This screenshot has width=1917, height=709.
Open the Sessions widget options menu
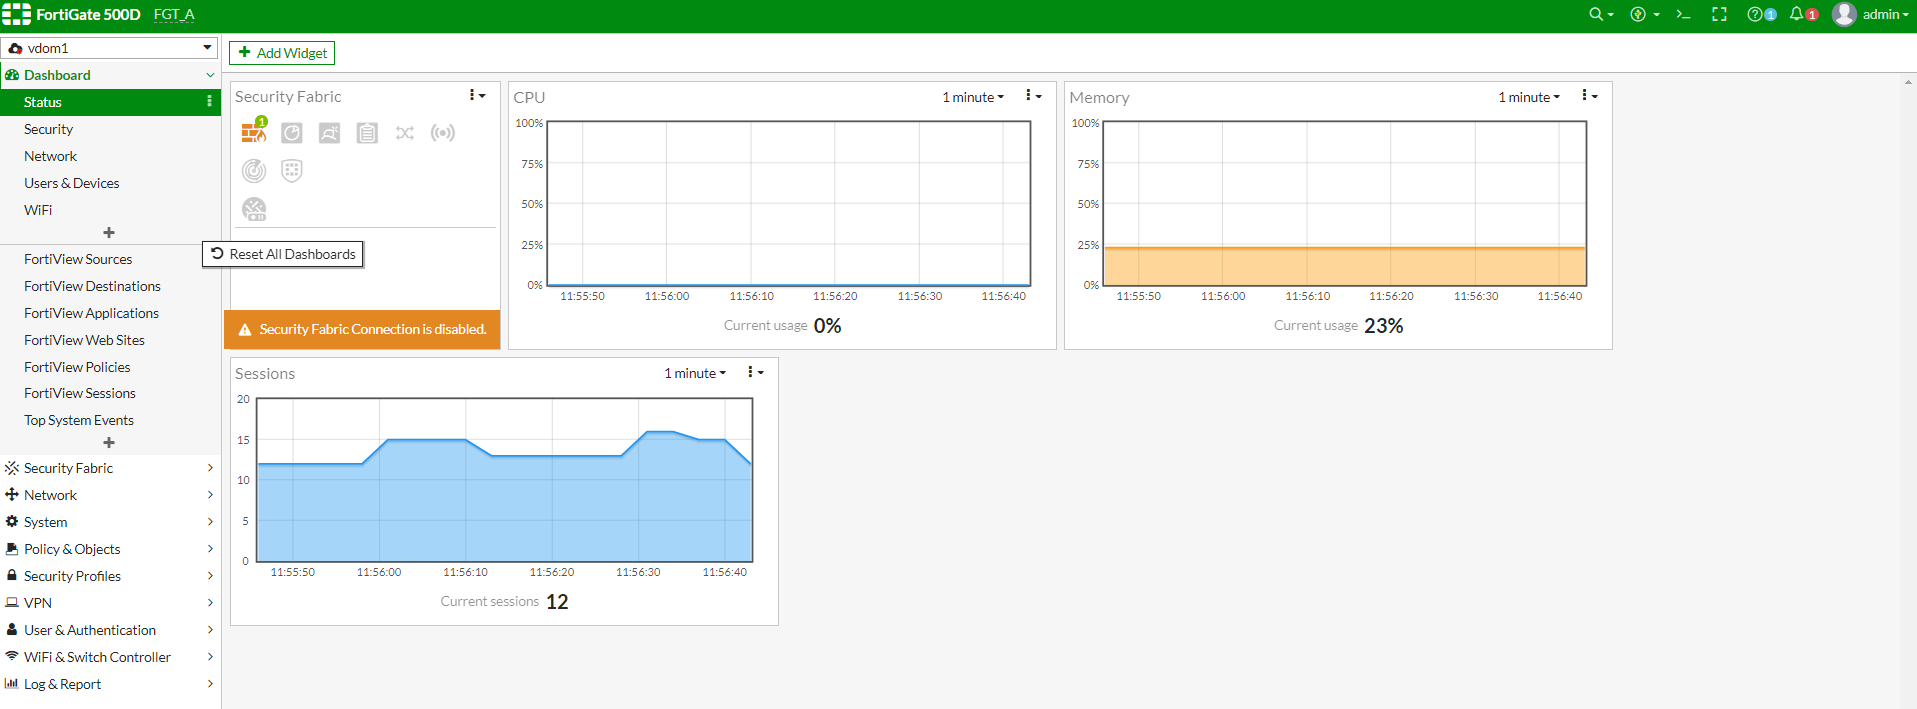click(x=755, y=372)
